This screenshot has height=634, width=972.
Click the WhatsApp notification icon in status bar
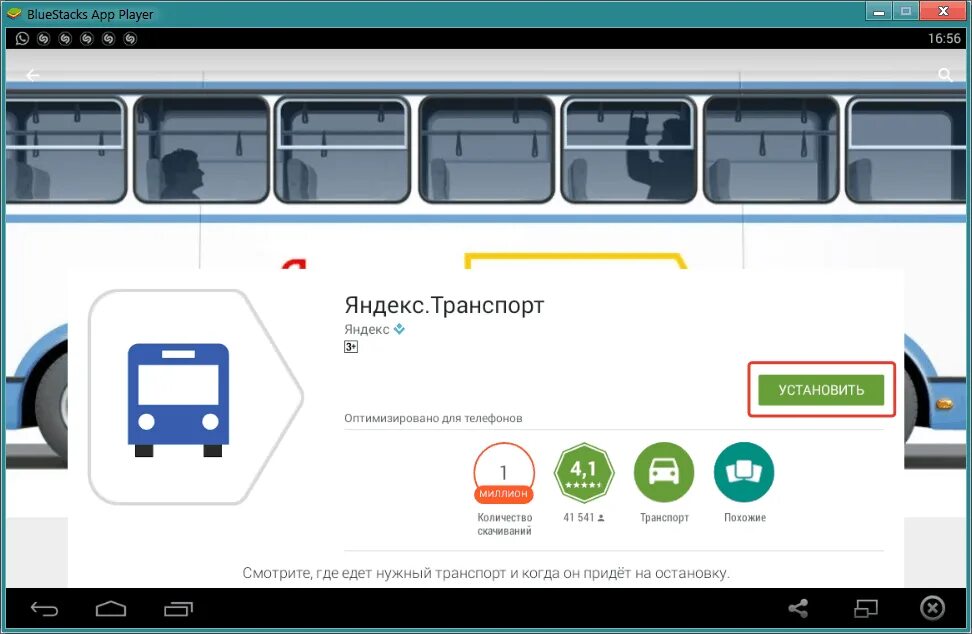click(22, 38)
